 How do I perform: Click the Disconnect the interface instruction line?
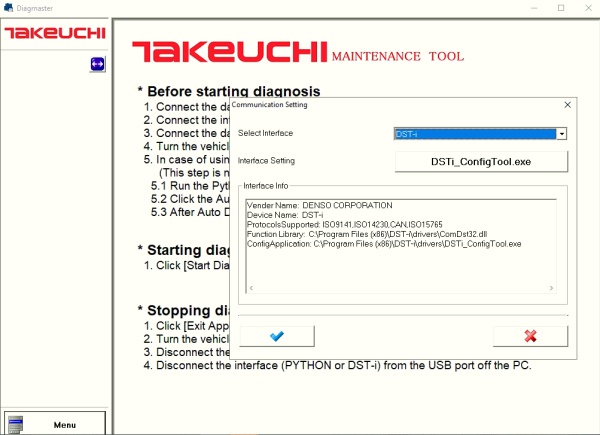338,365
